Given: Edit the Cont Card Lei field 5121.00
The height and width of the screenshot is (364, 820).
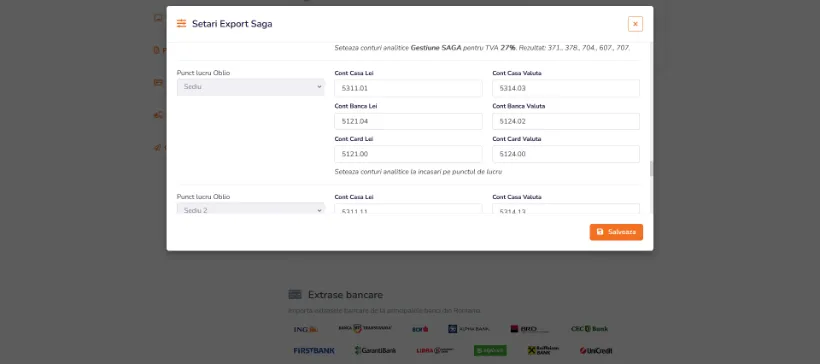Looking at the screenshot, I should (408, 154).
